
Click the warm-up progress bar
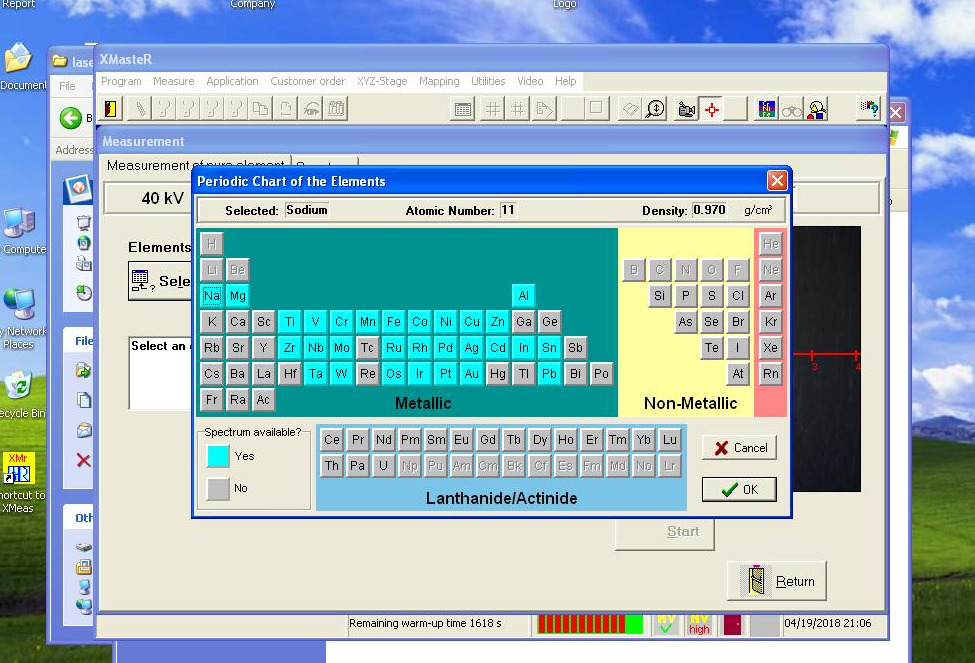point(590,624)
